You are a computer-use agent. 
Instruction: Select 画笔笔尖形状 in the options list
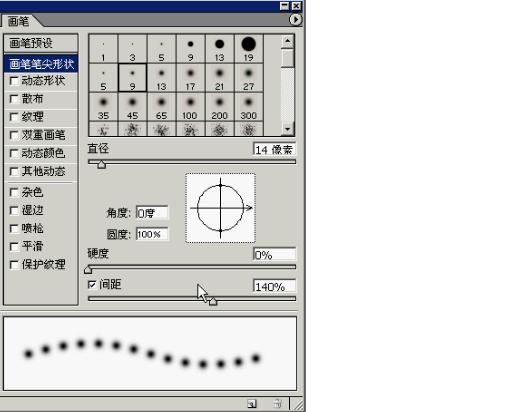click(x=41, y=64)
